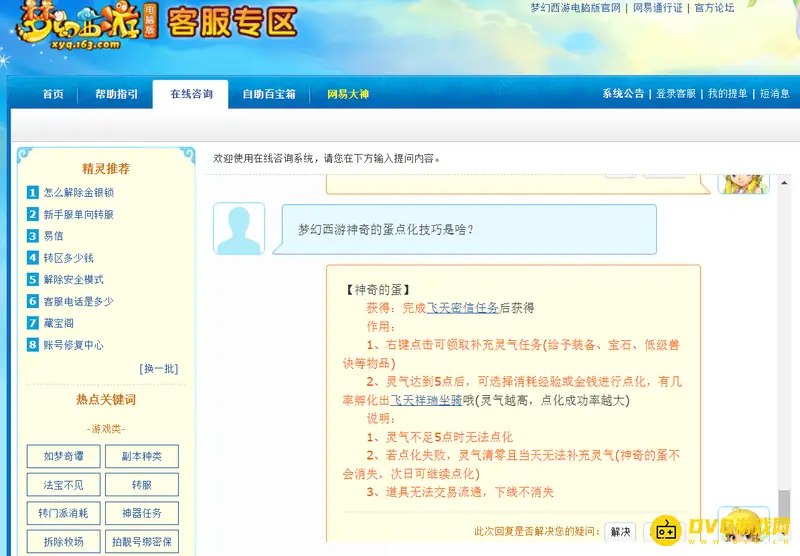Click the 拍靓号绑密保 keyword button
This screenshot has height=556, width=800.
click(x=142, y=542)
